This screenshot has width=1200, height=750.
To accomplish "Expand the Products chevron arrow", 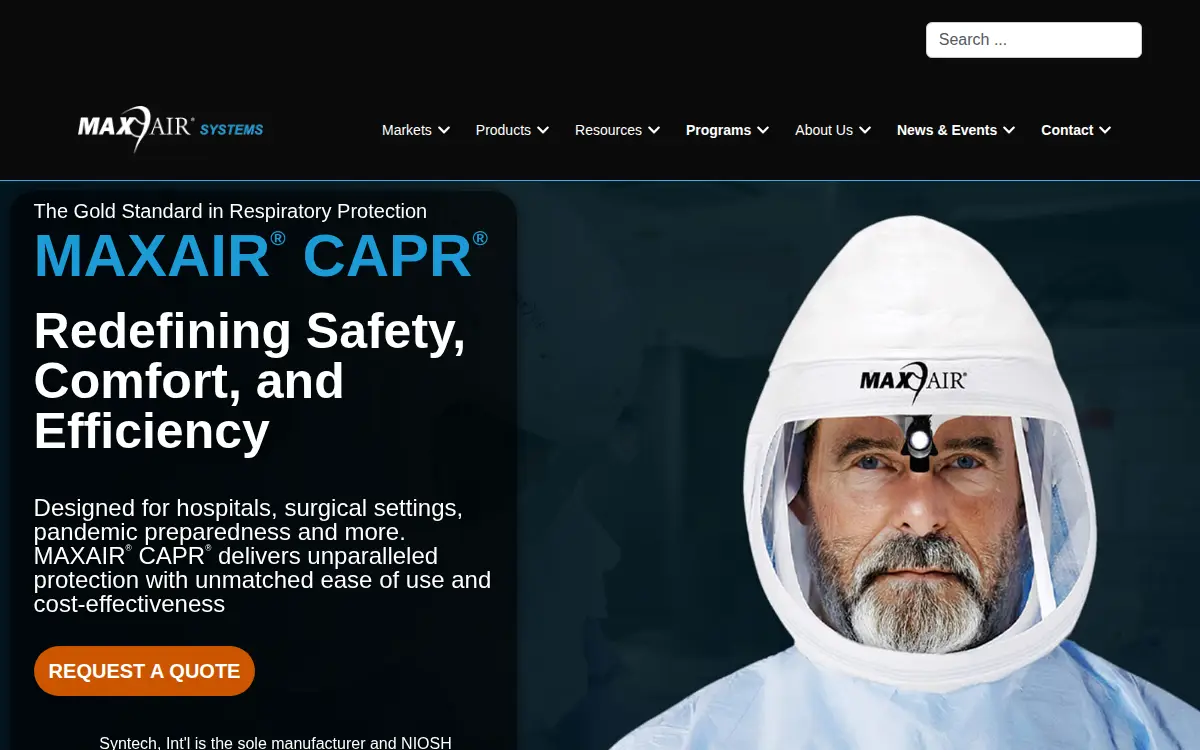I will 543,130.
